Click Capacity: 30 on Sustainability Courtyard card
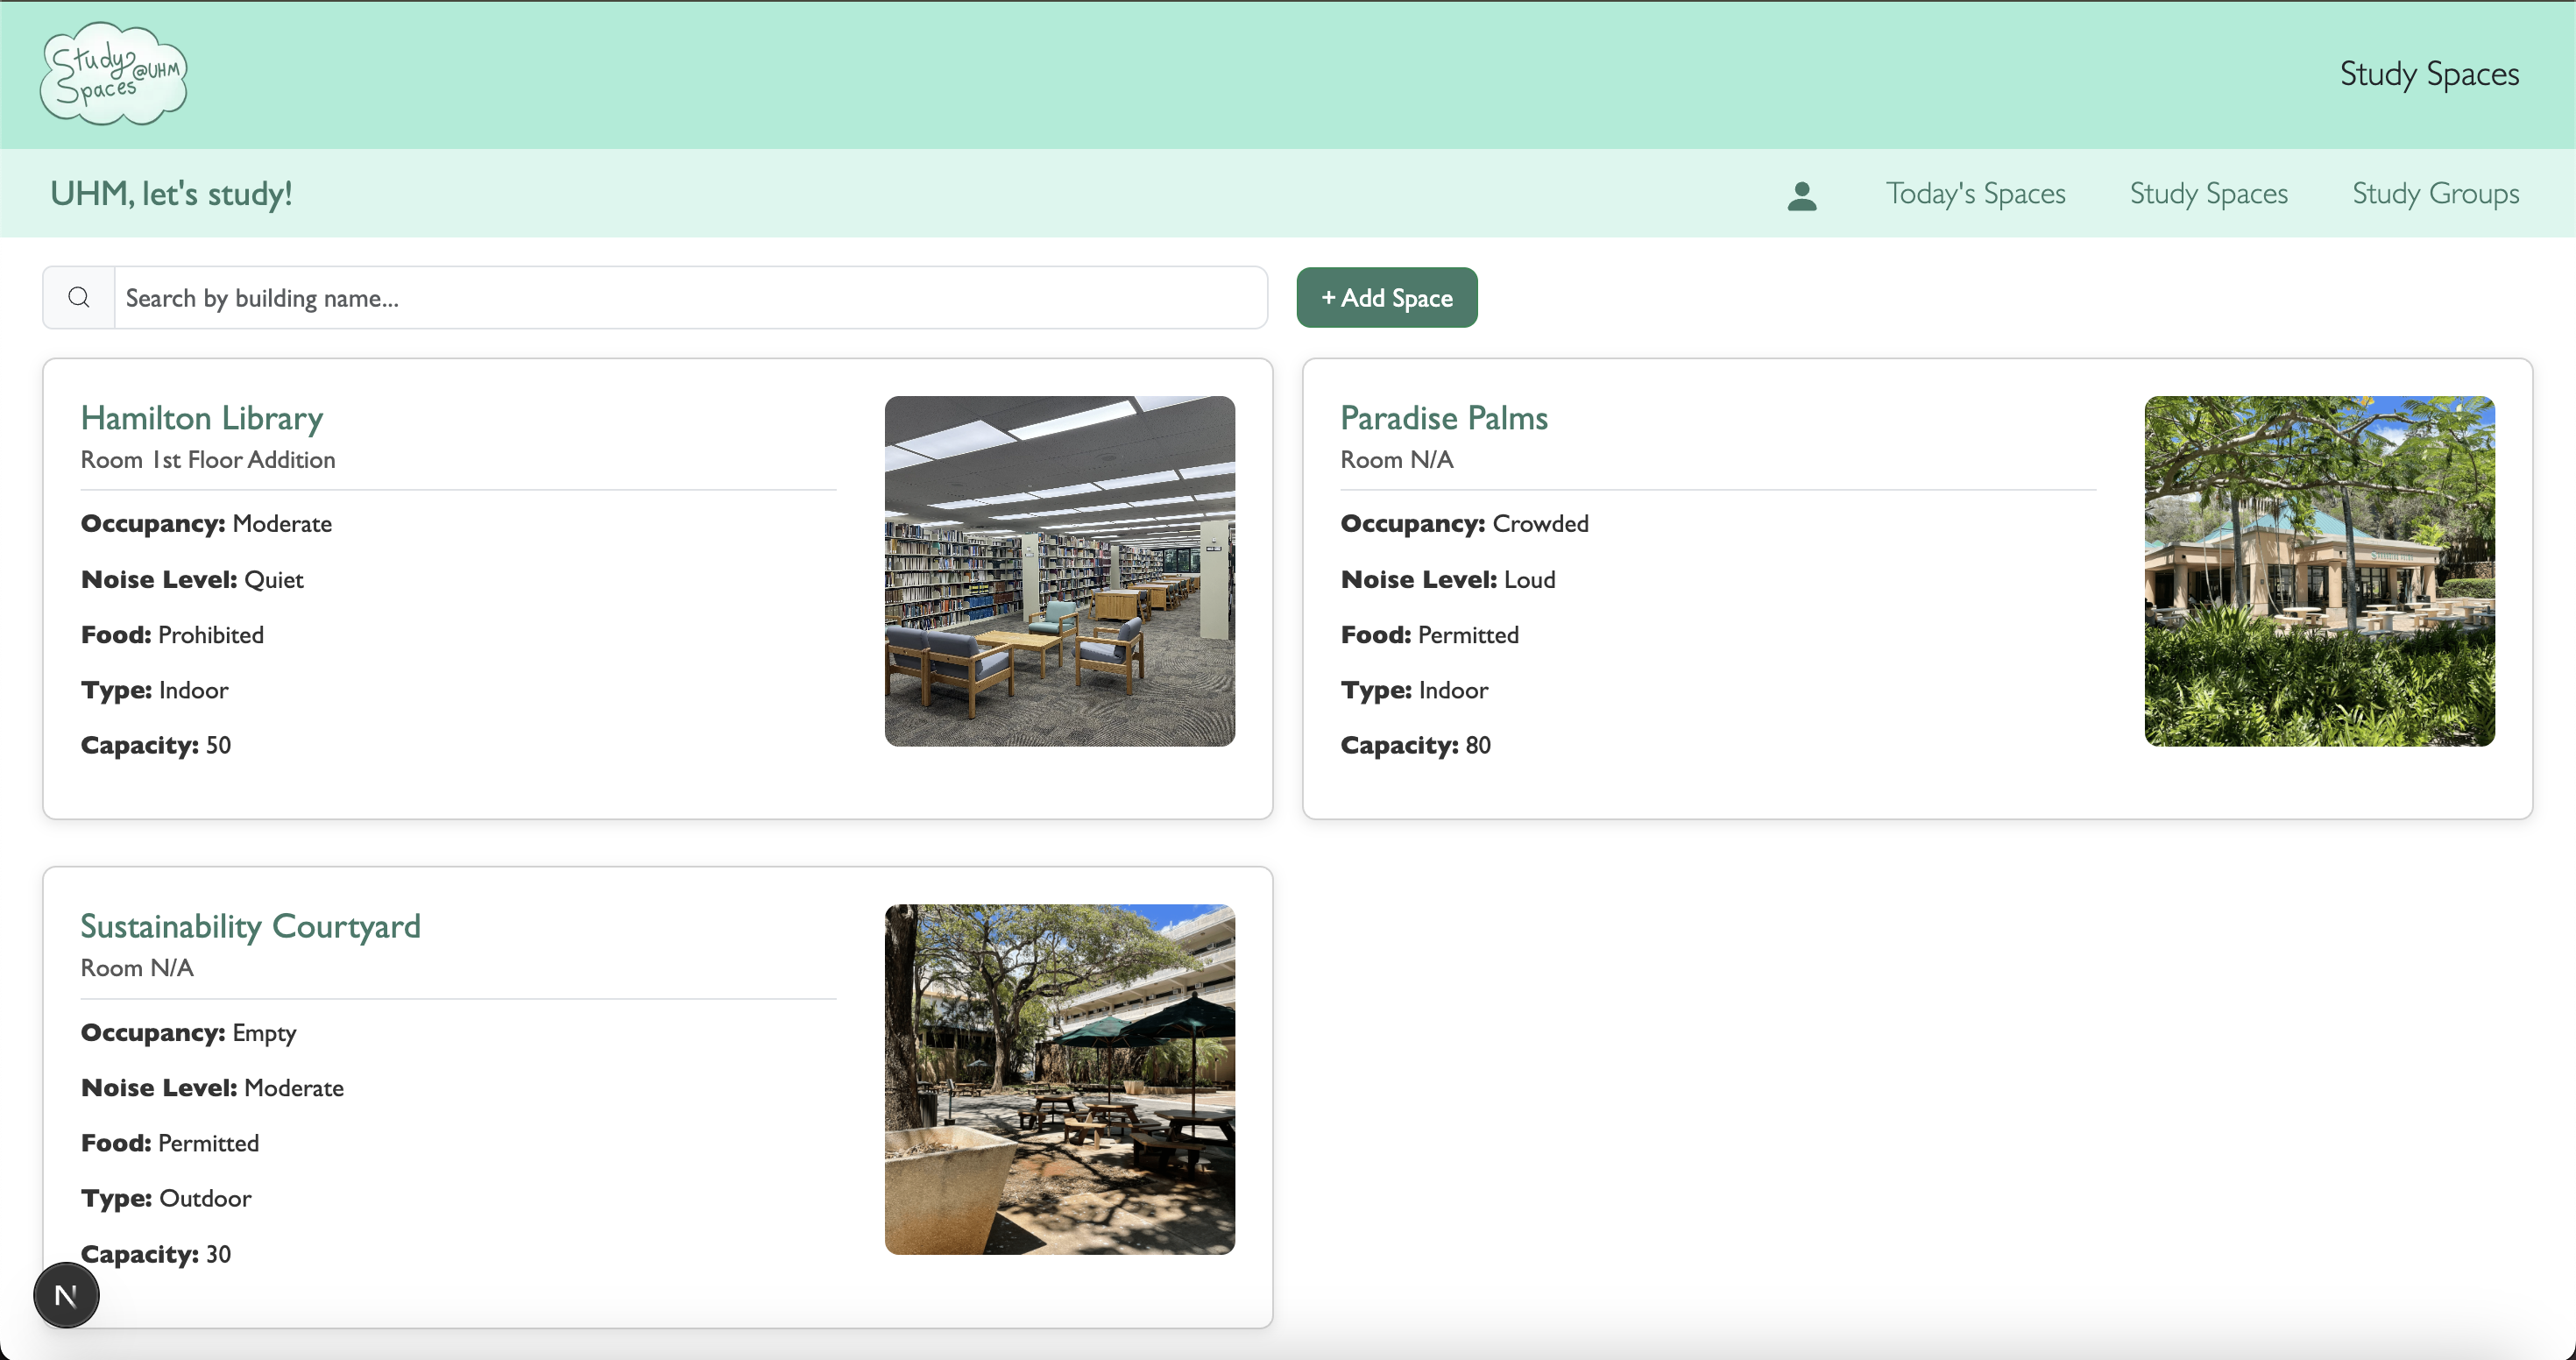This screenshot has height=1360, width=2576. [156, 1254]
